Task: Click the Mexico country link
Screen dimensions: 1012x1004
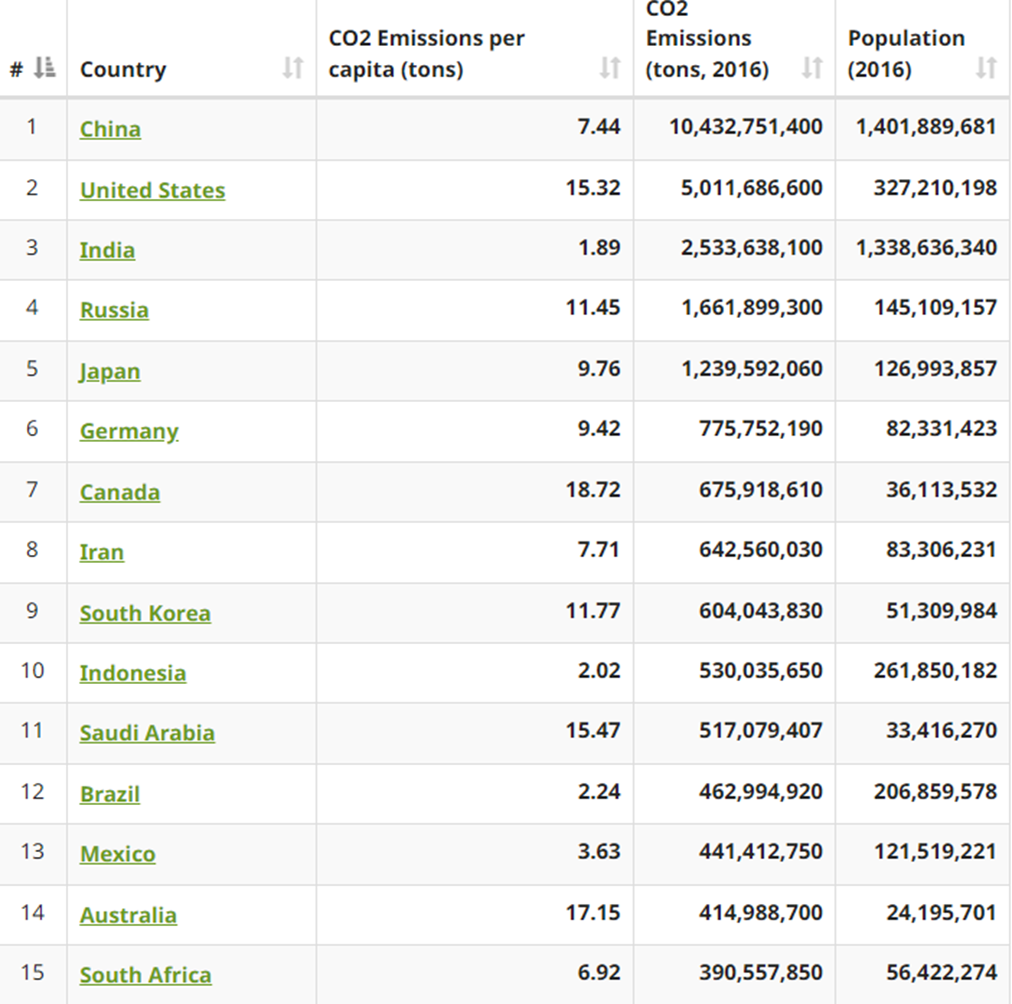Action: pyautogui.click(x=118, y=854)
